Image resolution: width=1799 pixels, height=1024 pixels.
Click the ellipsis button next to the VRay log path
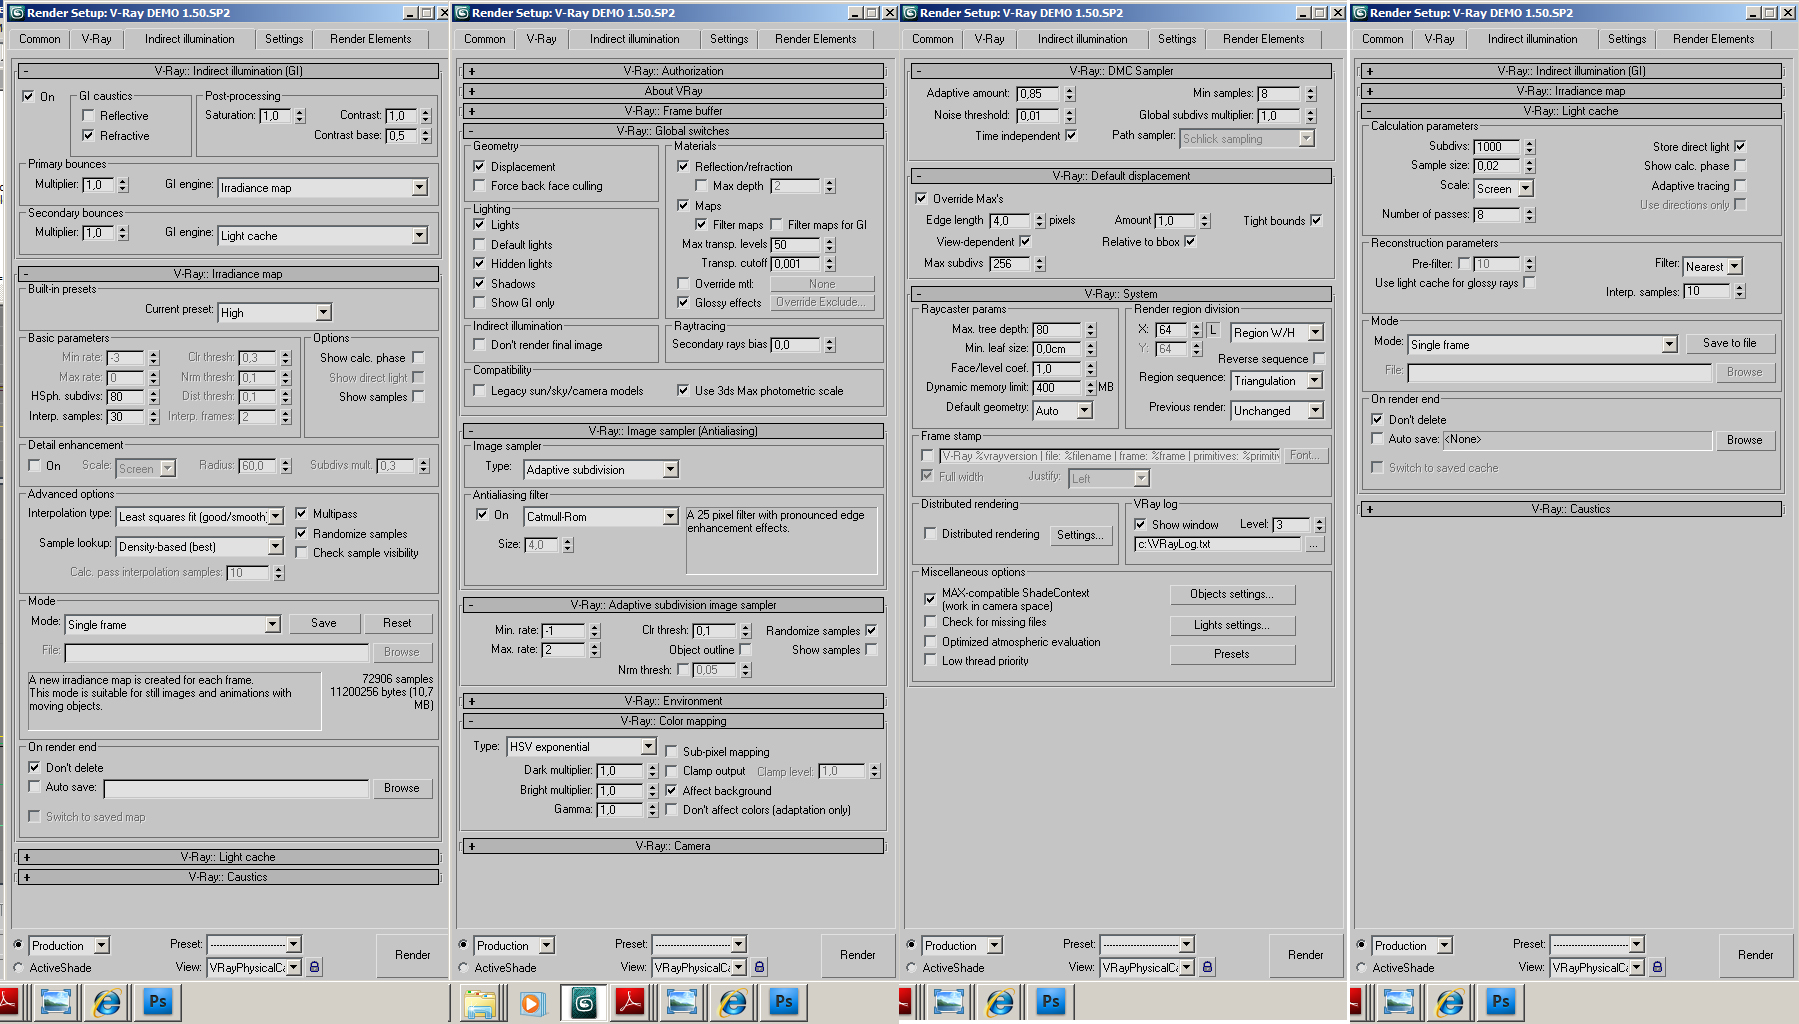(x=1314, y=544)
